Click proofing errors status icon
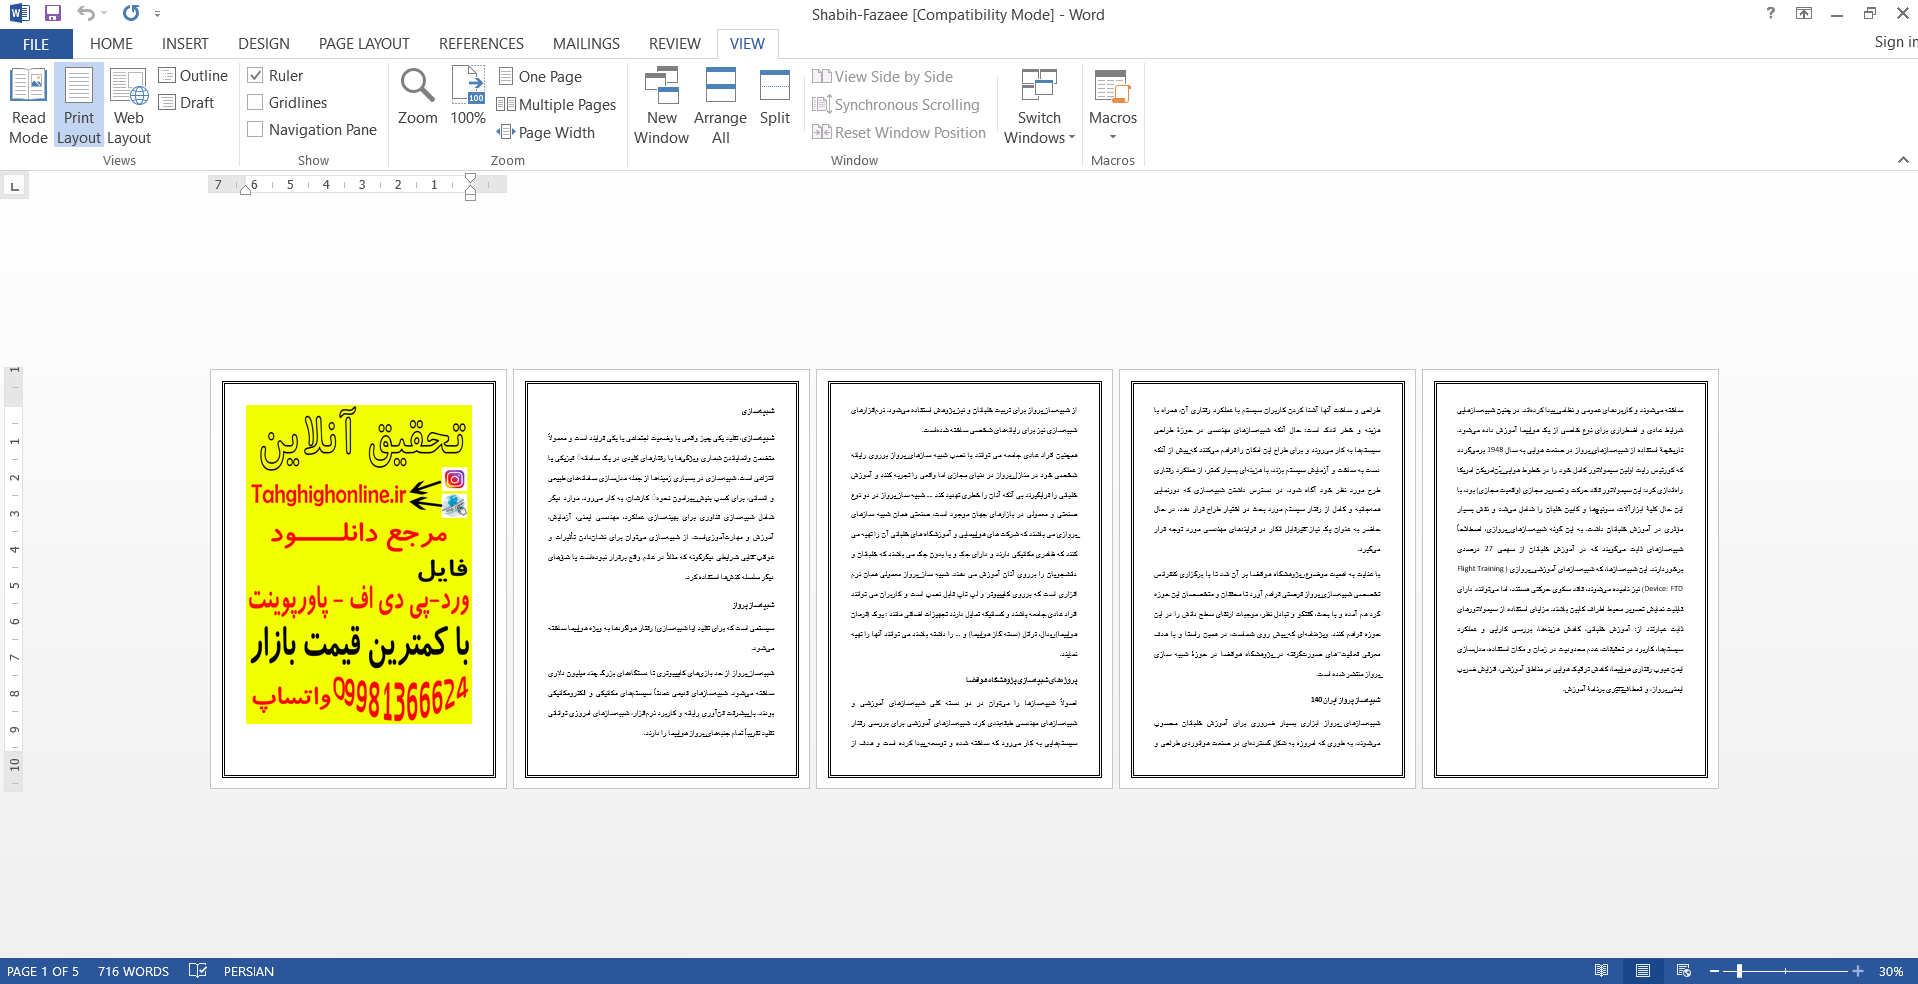Image resolution: width=1918 pixels, height=984 pixels. (198, 971)
